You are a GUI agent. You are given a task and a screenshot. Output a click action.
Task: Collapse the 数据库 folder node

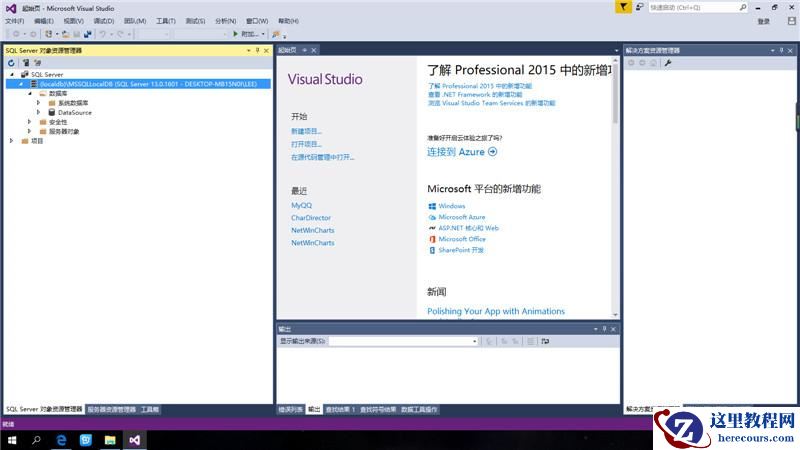(30, 94)
